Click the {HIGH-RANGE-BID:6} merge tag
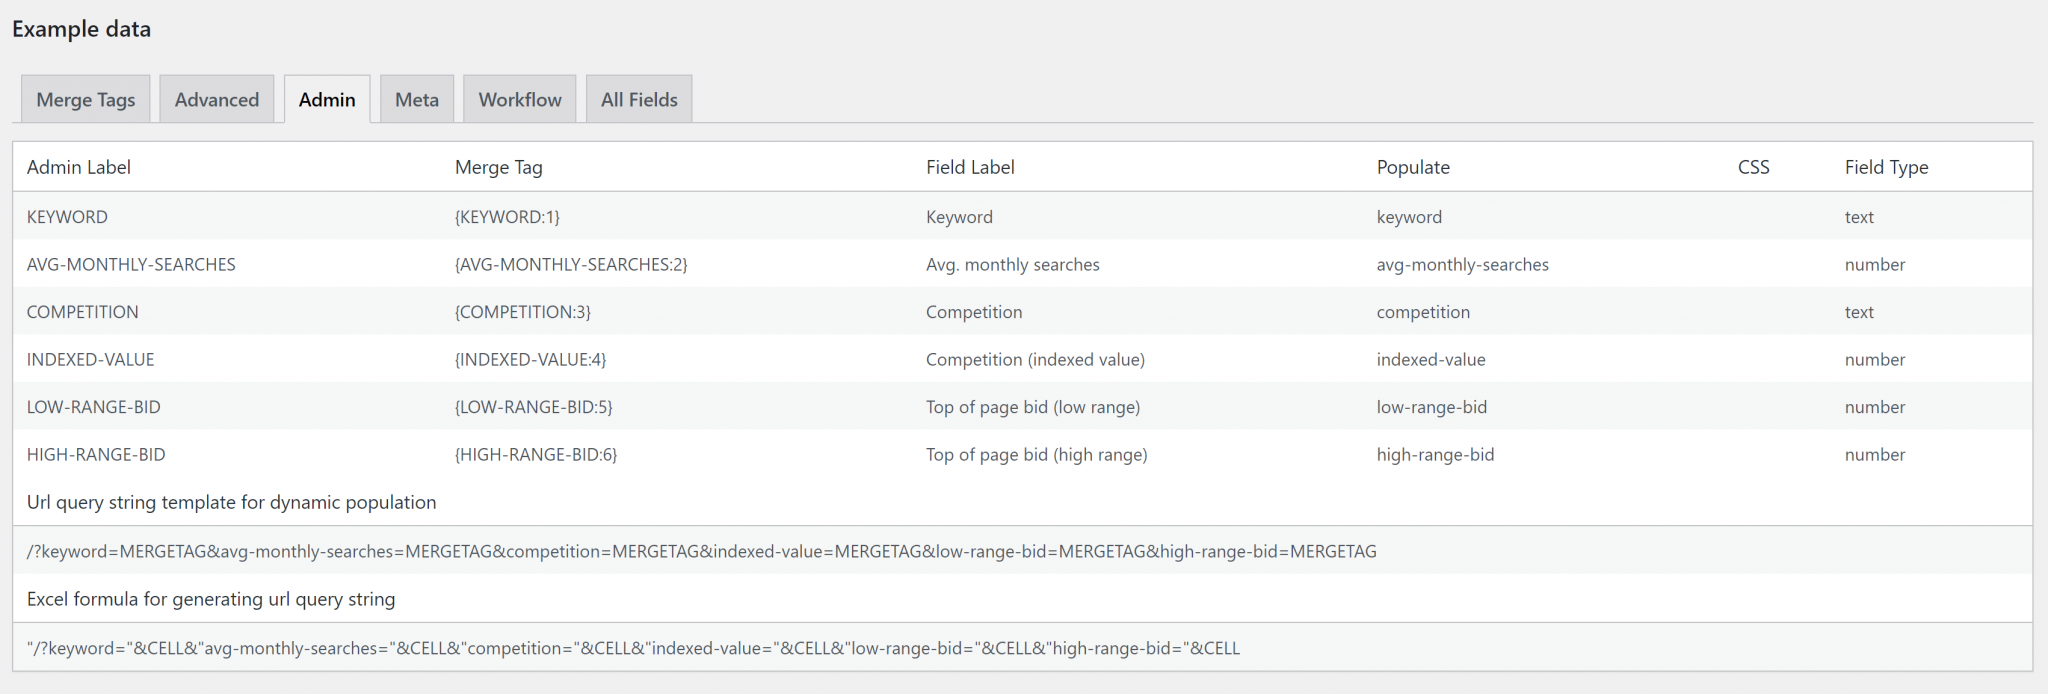Image resolution: width=2048 pixels, height=694 pixels. tap(536, 455)
